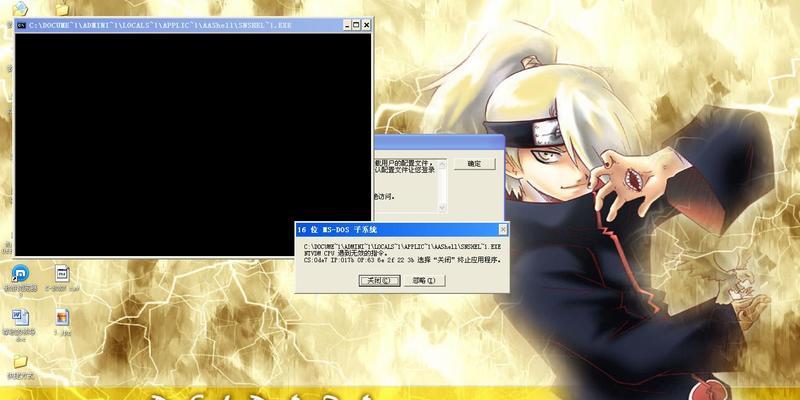This screenshot has width=800, height=400.
Task: Click the NTVDM CPU error message line
Action: [346, 253]
